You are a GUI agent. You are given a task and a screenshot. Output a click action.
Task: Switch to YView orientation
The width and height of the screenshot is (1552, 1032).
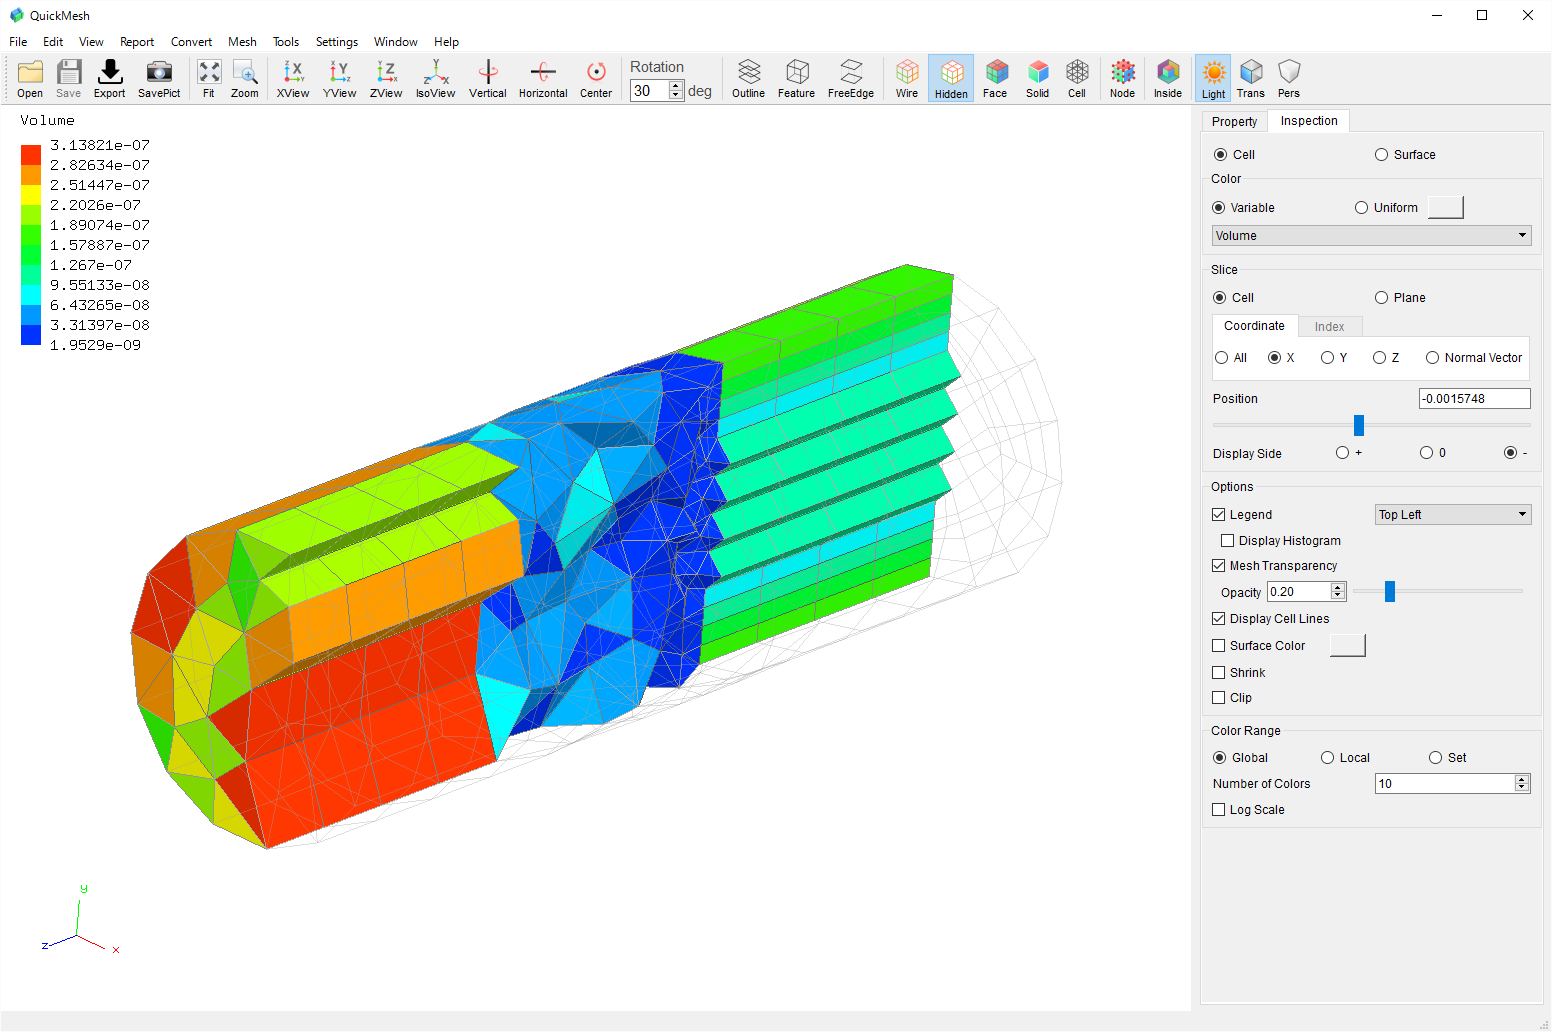tap(339, 78)
